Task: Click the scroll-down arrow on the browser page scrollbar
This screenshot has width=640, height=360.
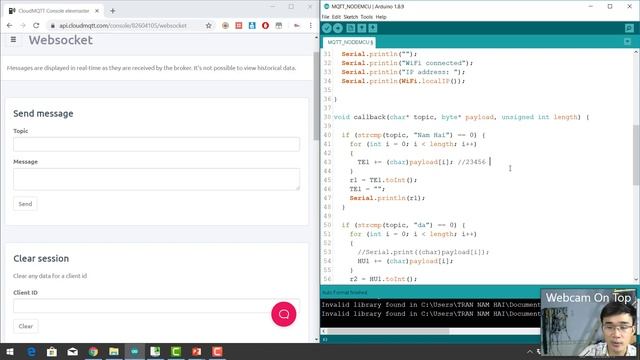Action: tap(316, 339)
